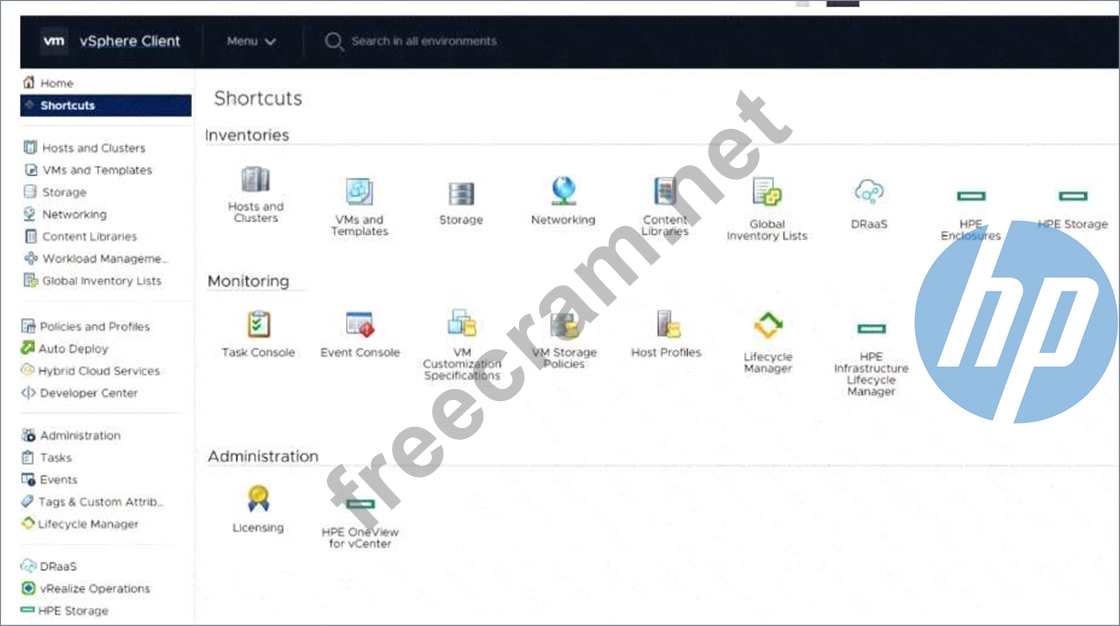Open the Task Console monitoring icon
This screenshot has width=1120, height=626.
(259, 325)
